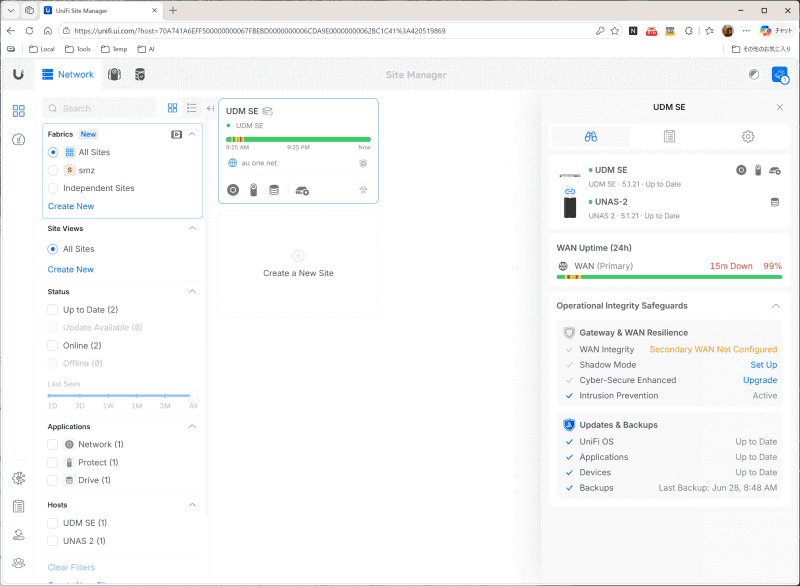Collapse the Applications section chevron
The height and width of the screenshot is (586, 800).
192,426
